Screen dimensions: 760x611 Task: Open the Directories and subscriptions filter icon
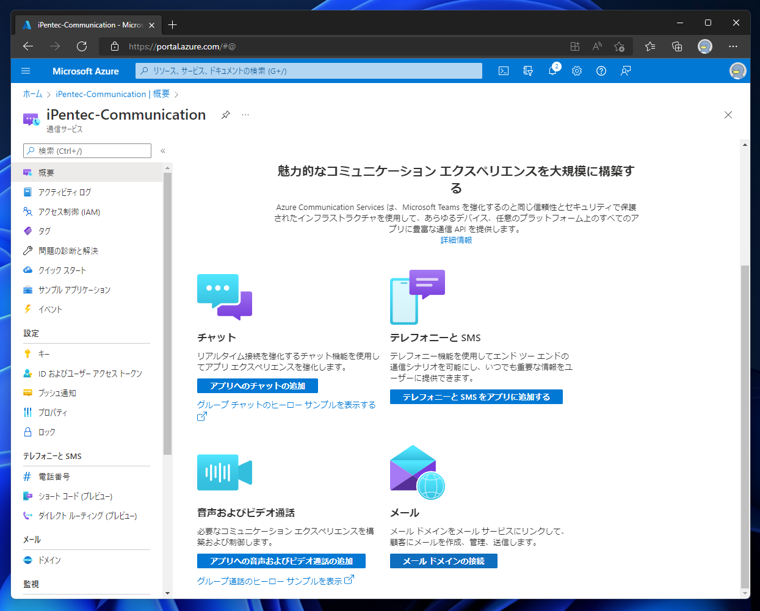click(x=528, y=71)
